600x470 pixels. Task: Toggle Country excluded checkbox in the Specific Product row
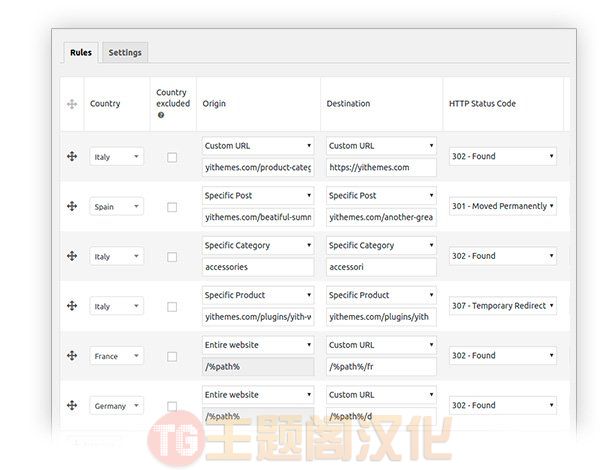pos(172,307)
